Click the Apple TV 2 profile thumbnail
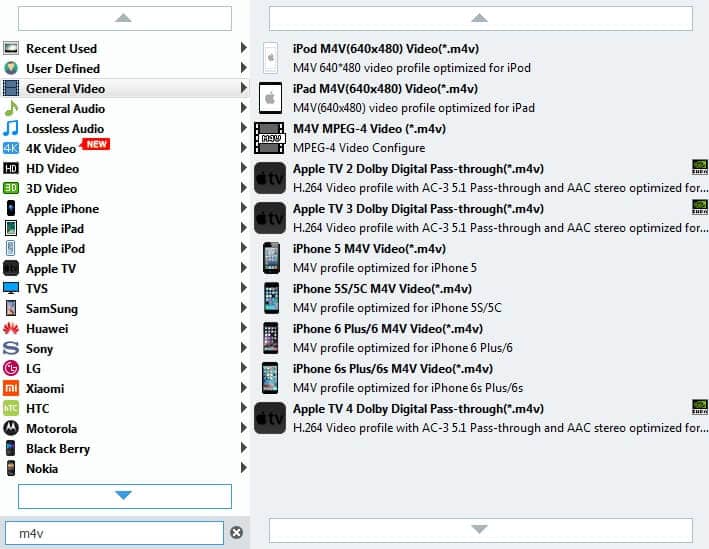Image resolution: width=709 pixels, height=549 pixels. click(269, 178)
